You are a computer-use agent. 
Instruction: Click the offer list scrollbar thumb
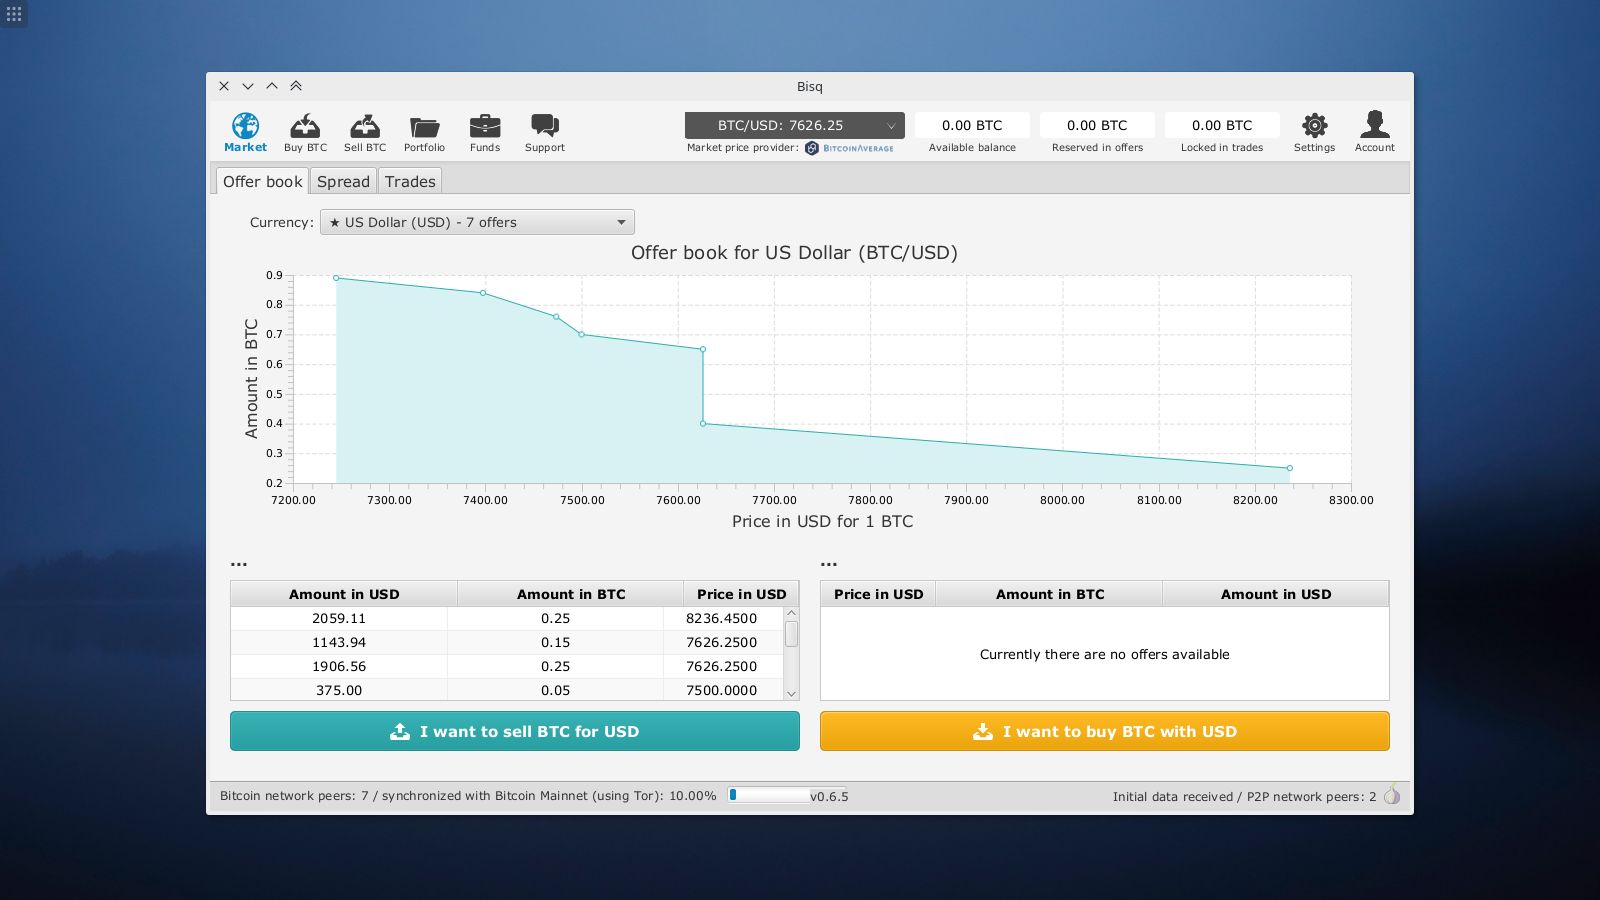coord(791,634)
